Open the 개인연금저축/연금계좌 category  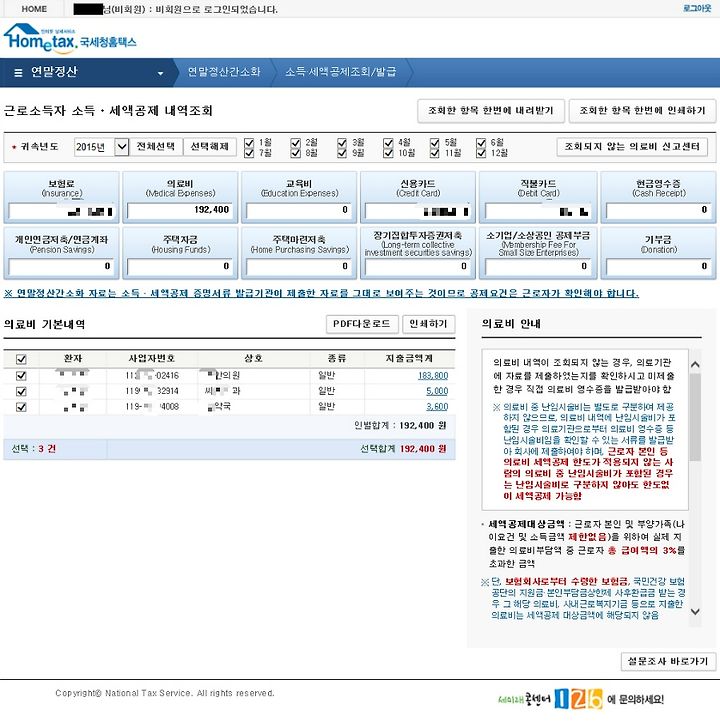click(x=61, y=253)
